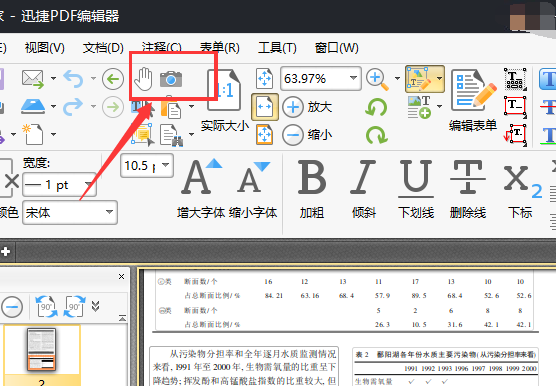Expand the arrow next to zoom magnifier
This screenshot has height=386, width=556.
click(397, 78)
